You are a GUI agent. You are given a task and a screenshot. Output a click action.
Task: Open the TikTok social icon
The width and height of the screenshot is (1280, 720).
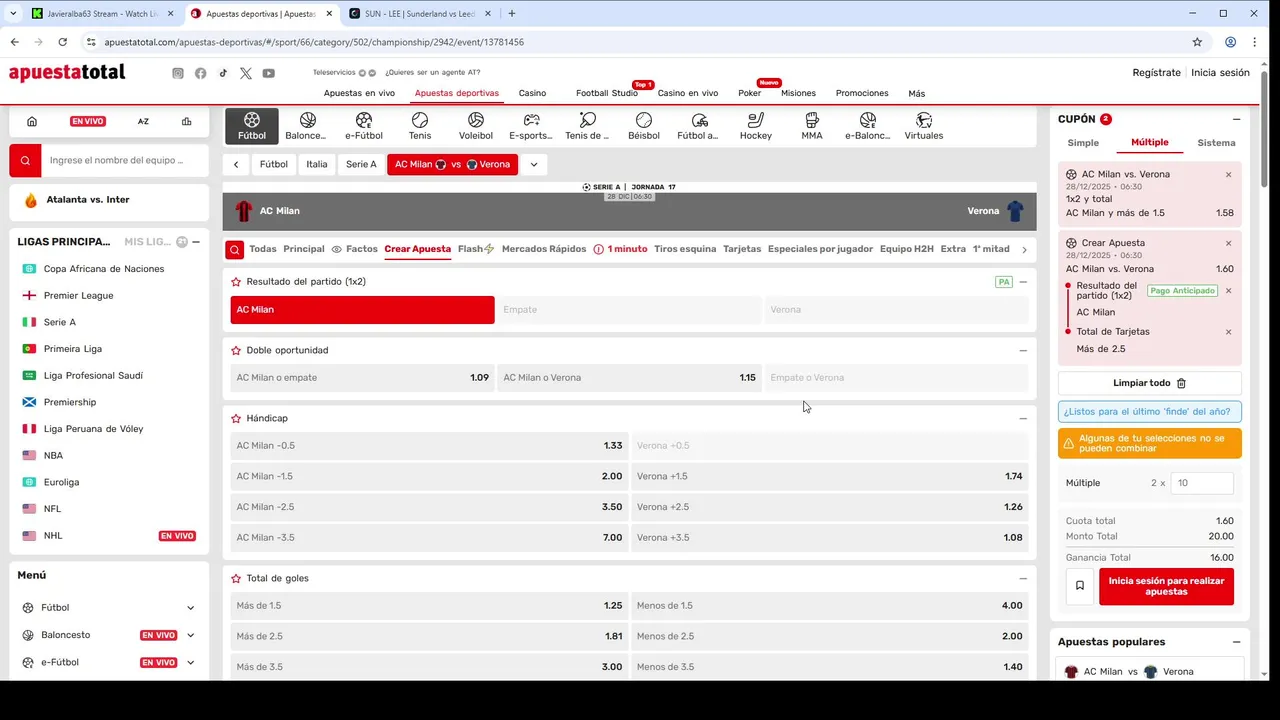[223, 73]
